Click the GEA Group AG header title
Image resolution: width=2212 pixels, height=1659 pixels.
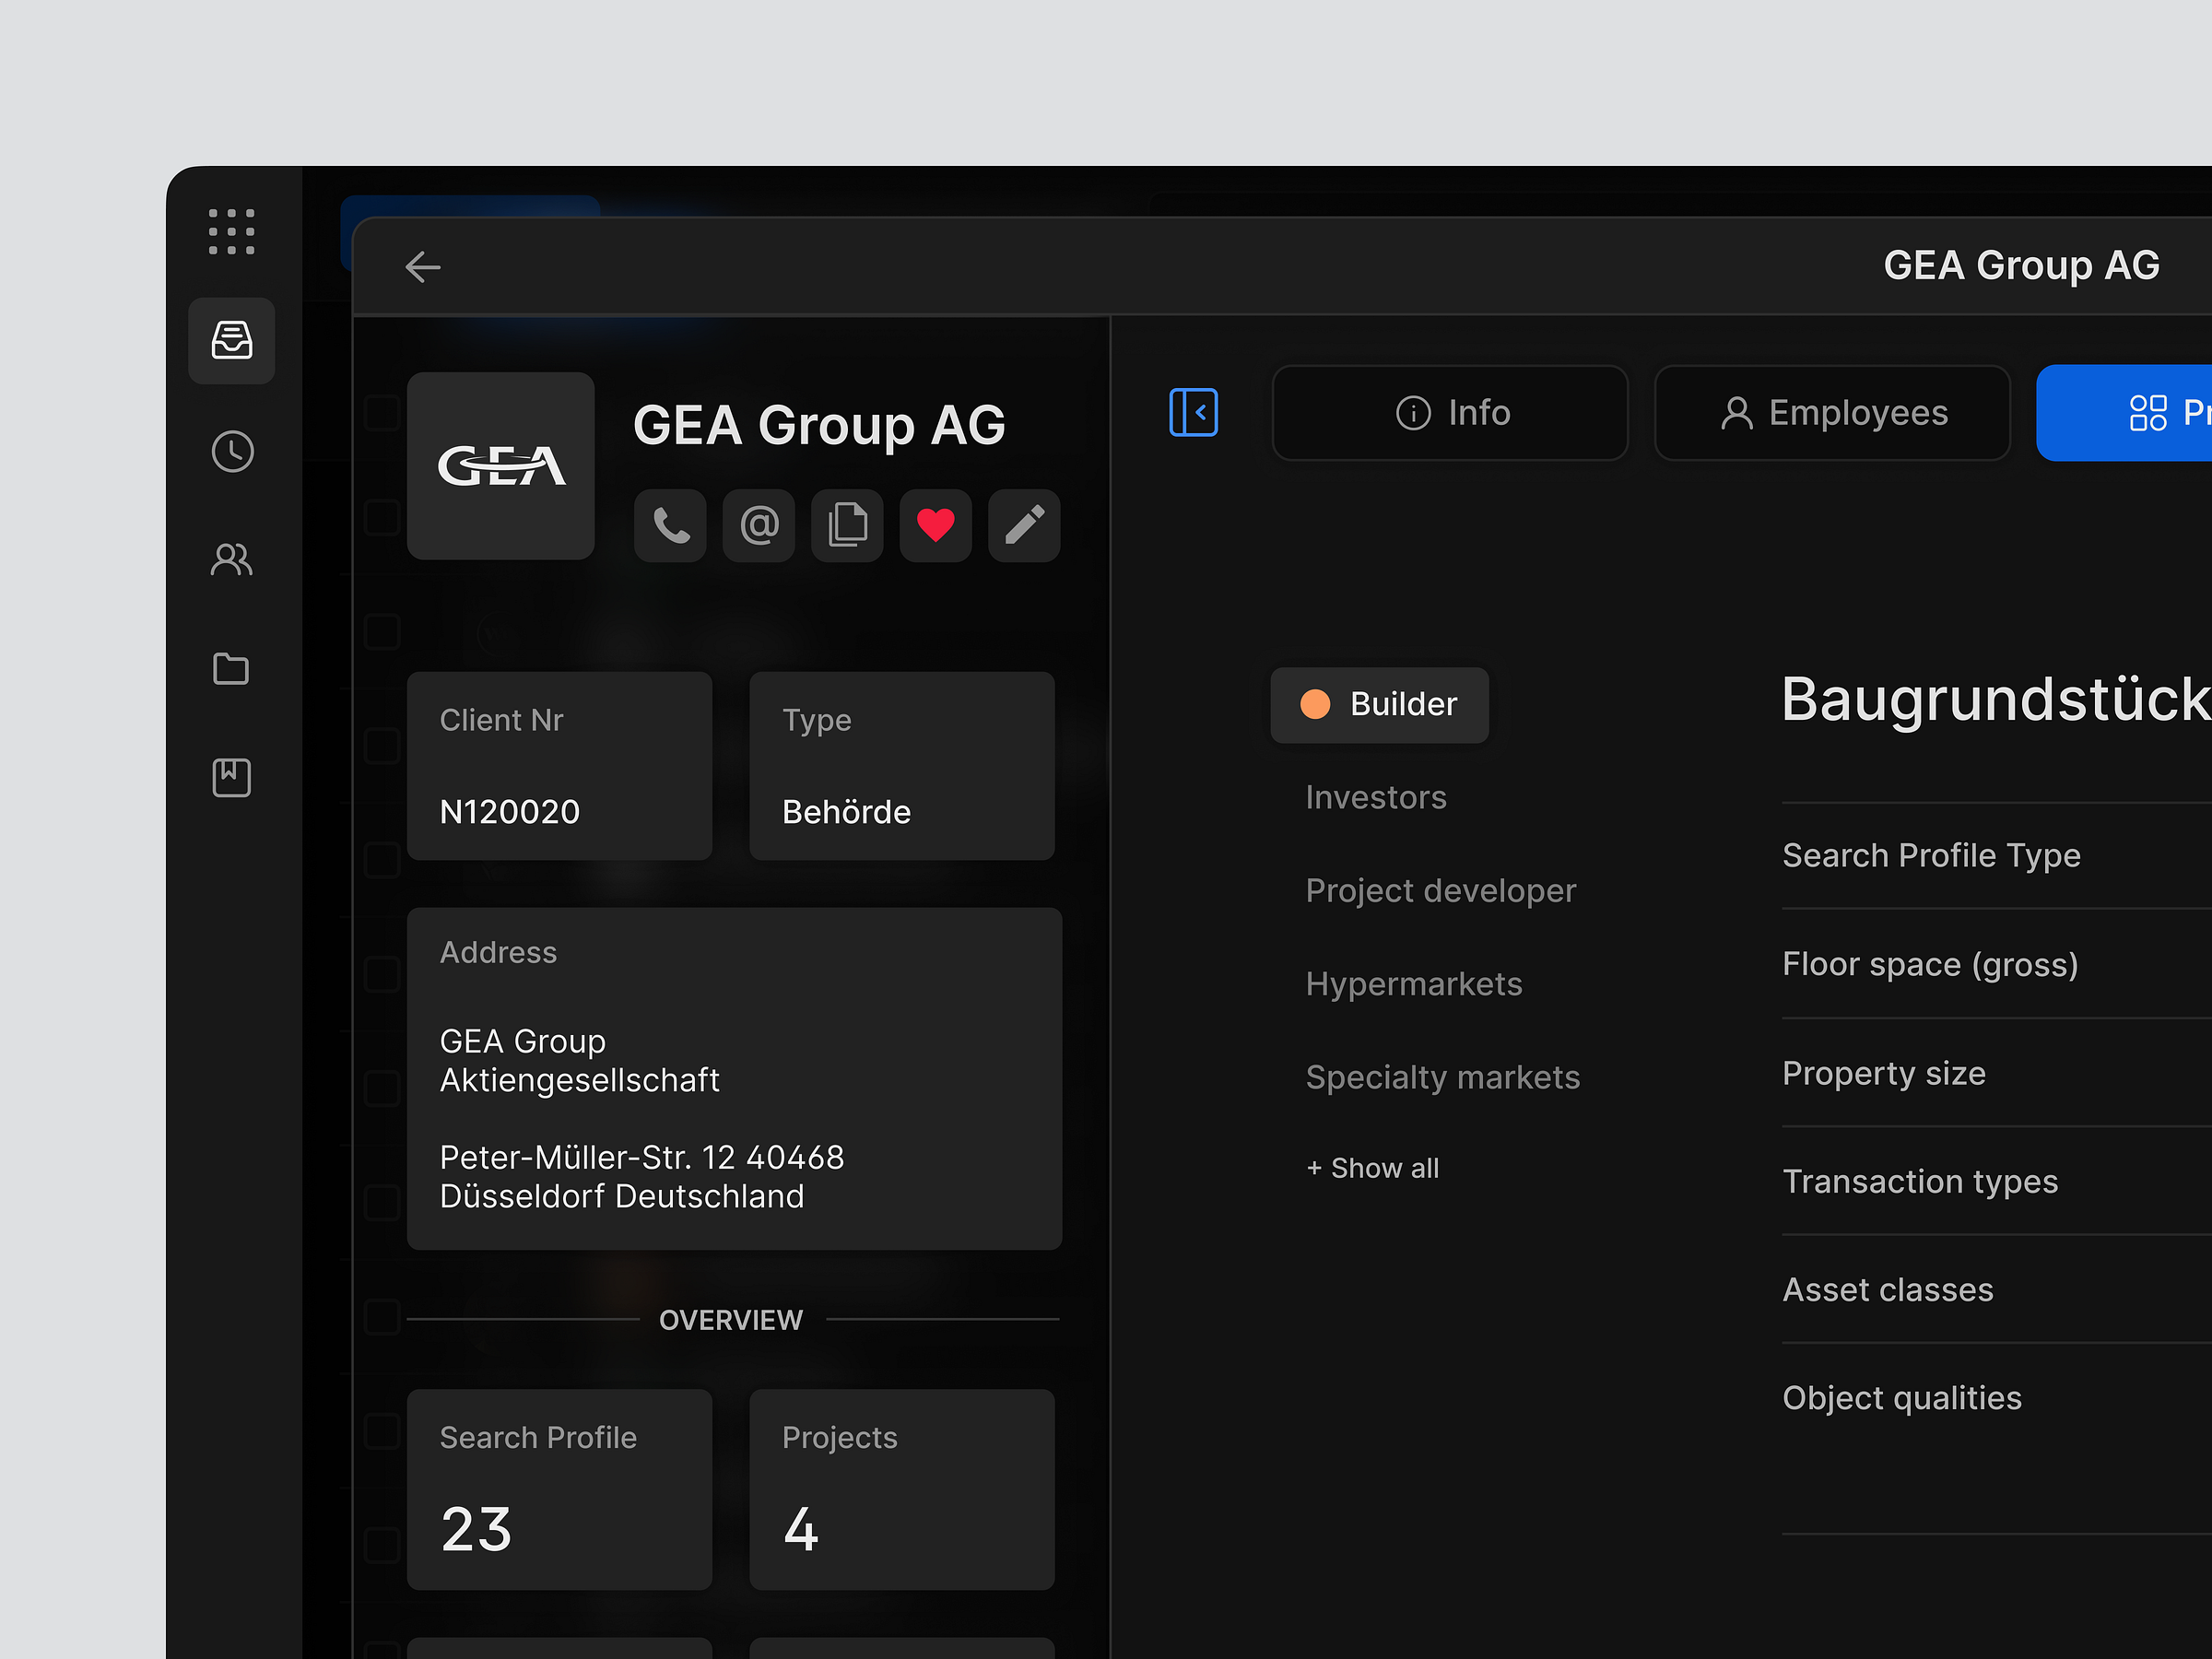[x=2021, y=266]
